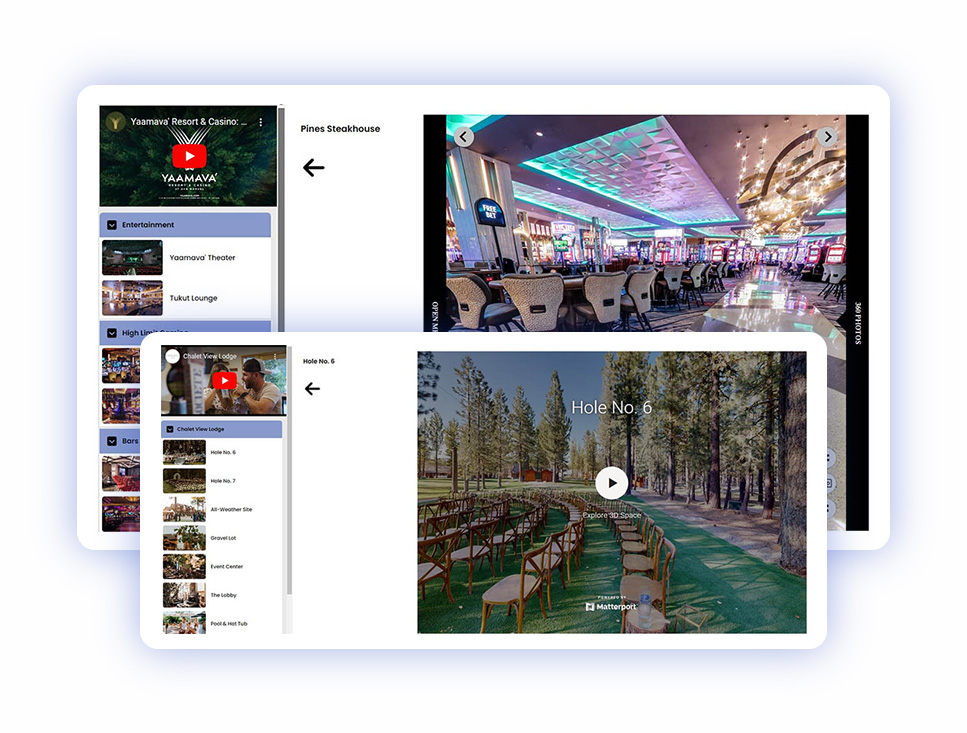The width and height of the screenshot is (967, 733).
Task: Toggle the High Limit Gaming section chevron
Action: 112,333
